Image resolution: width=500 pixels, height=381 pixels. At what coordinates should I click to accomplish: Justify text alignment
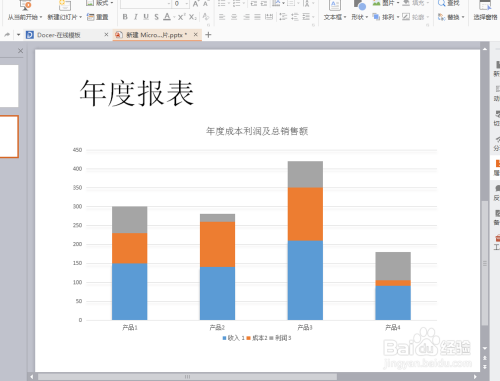click(257, 17)
